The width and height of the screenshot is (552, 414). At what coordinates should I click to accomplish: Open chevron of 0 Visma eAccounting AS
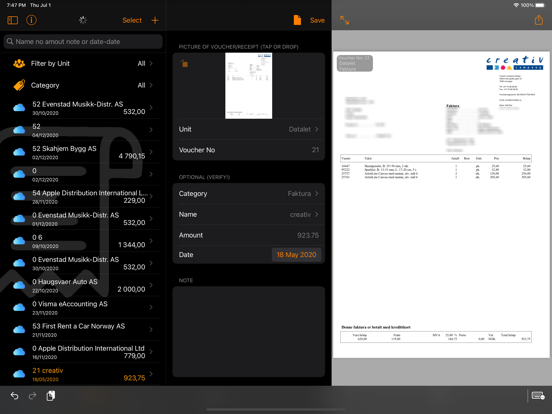tap(151, 307)
